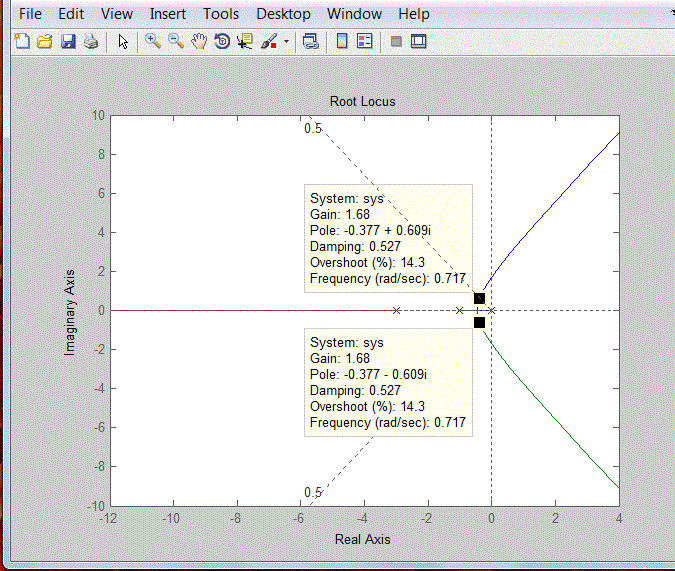Open a file with the folder icon
This screenshot has height=571, width=675.
pyautogui.click(x=45, y=41)
